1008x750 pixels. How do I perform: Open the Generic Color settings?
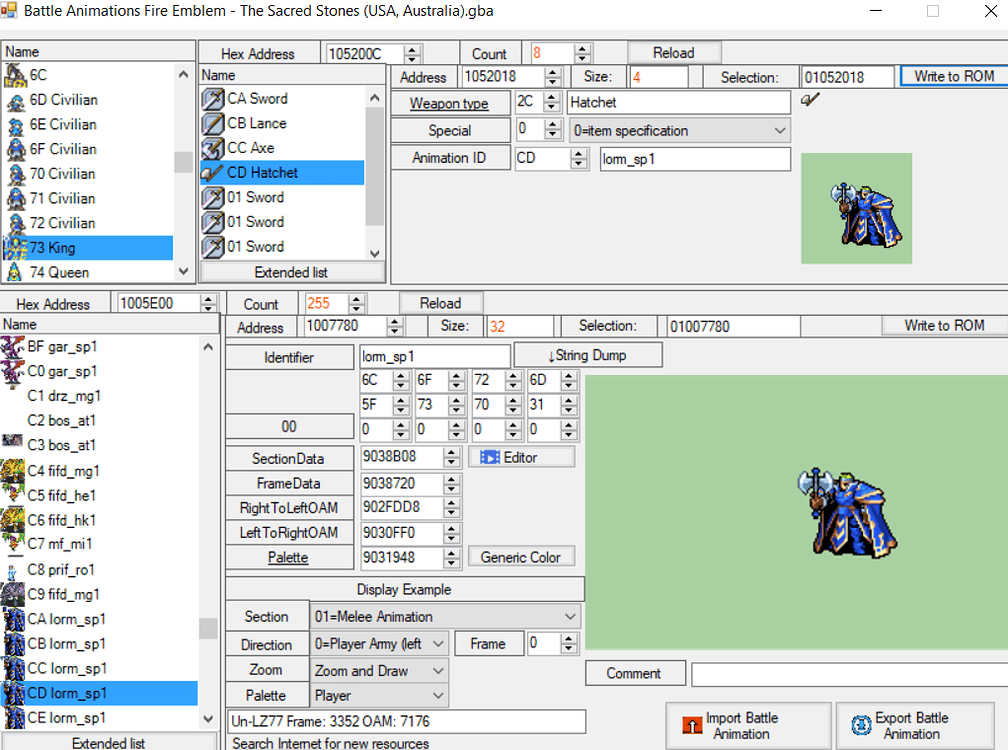click(521, 556)
